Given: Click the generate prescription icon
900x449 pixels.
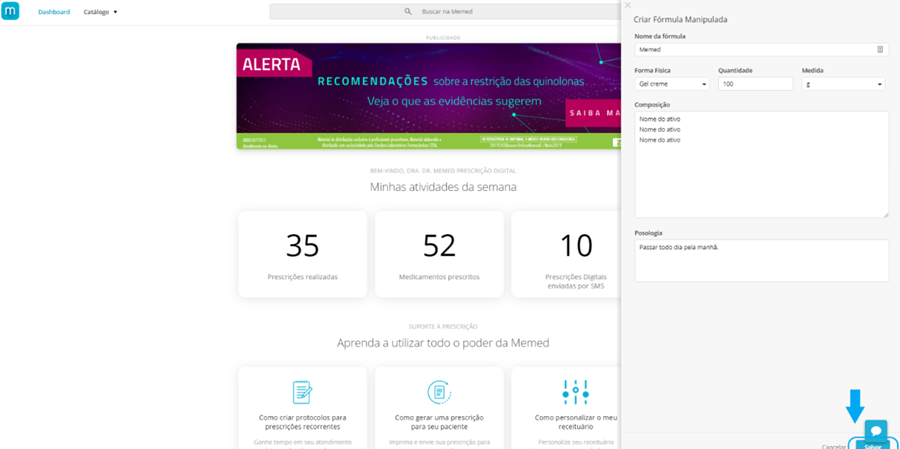Looking at the screenshot, I should coord(439,392).
